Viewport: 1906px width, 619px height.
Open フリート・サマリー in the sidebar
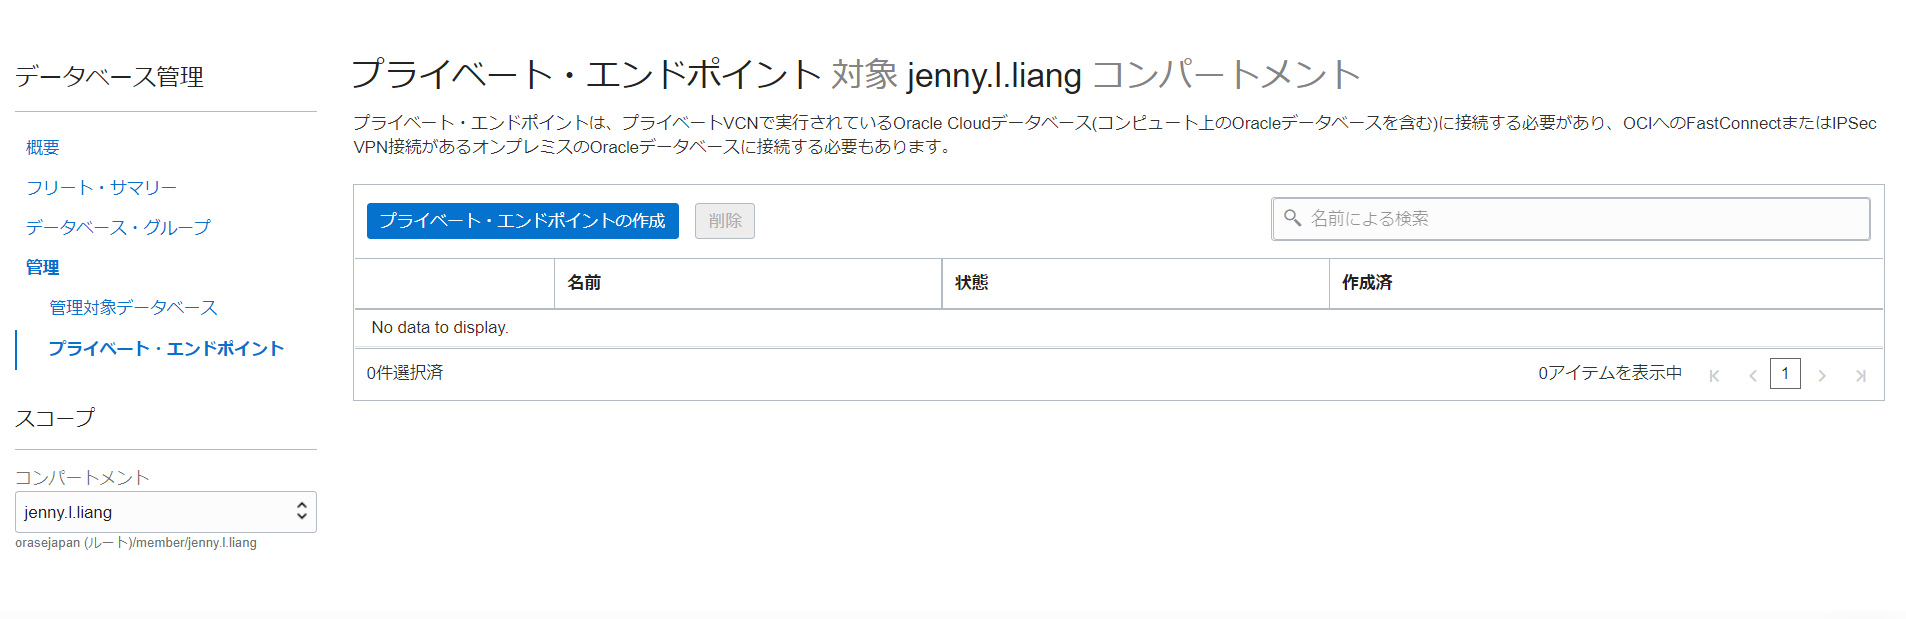(x=101, y=188)
